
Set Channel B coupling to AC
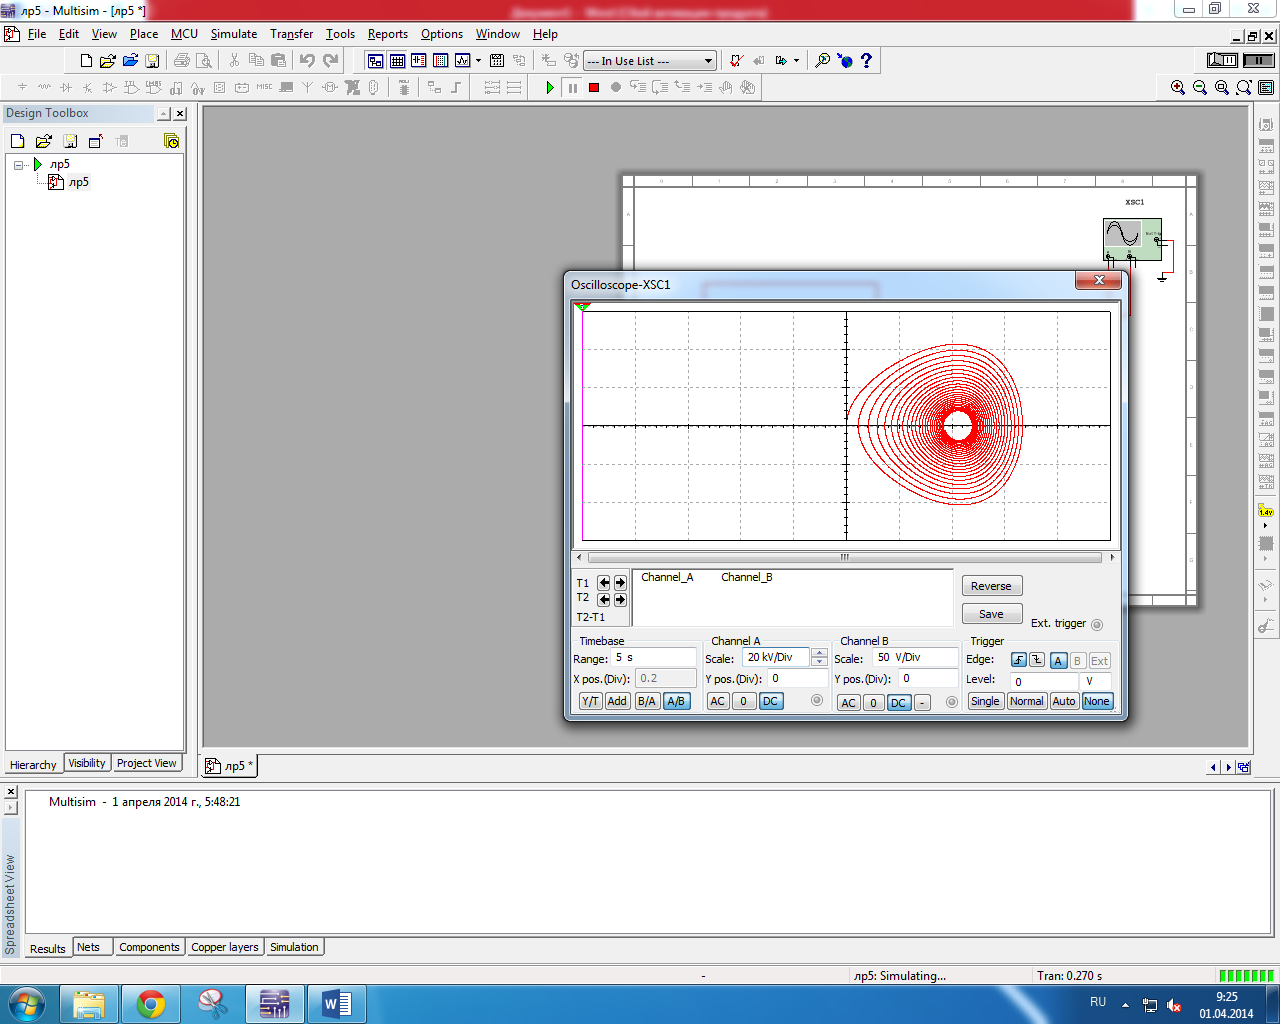848,703
